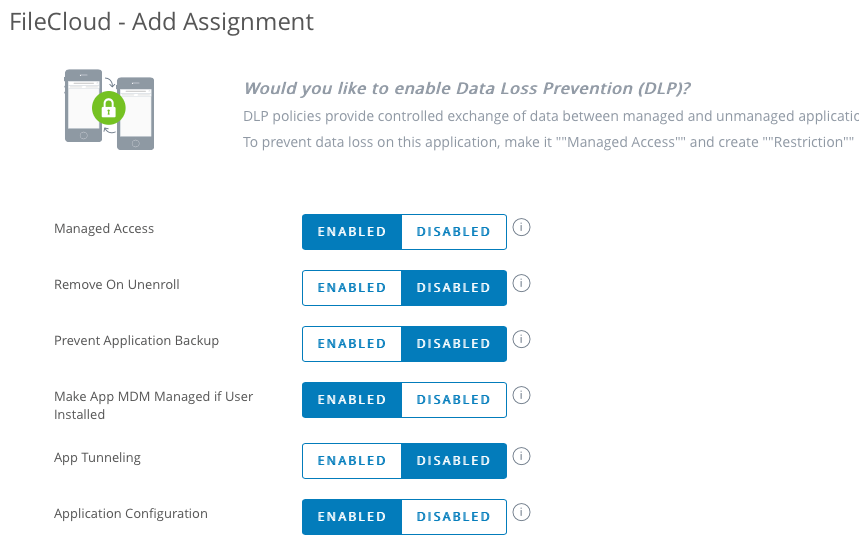The width and height of the screenshot is (859, 543).
Task: Disable Managed Access
Action: [453, 232]
